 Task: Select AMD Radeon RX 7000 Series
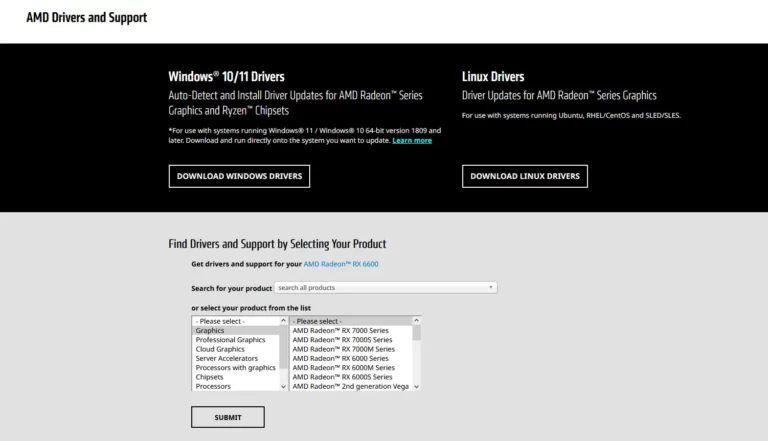(x=351, y=331)
